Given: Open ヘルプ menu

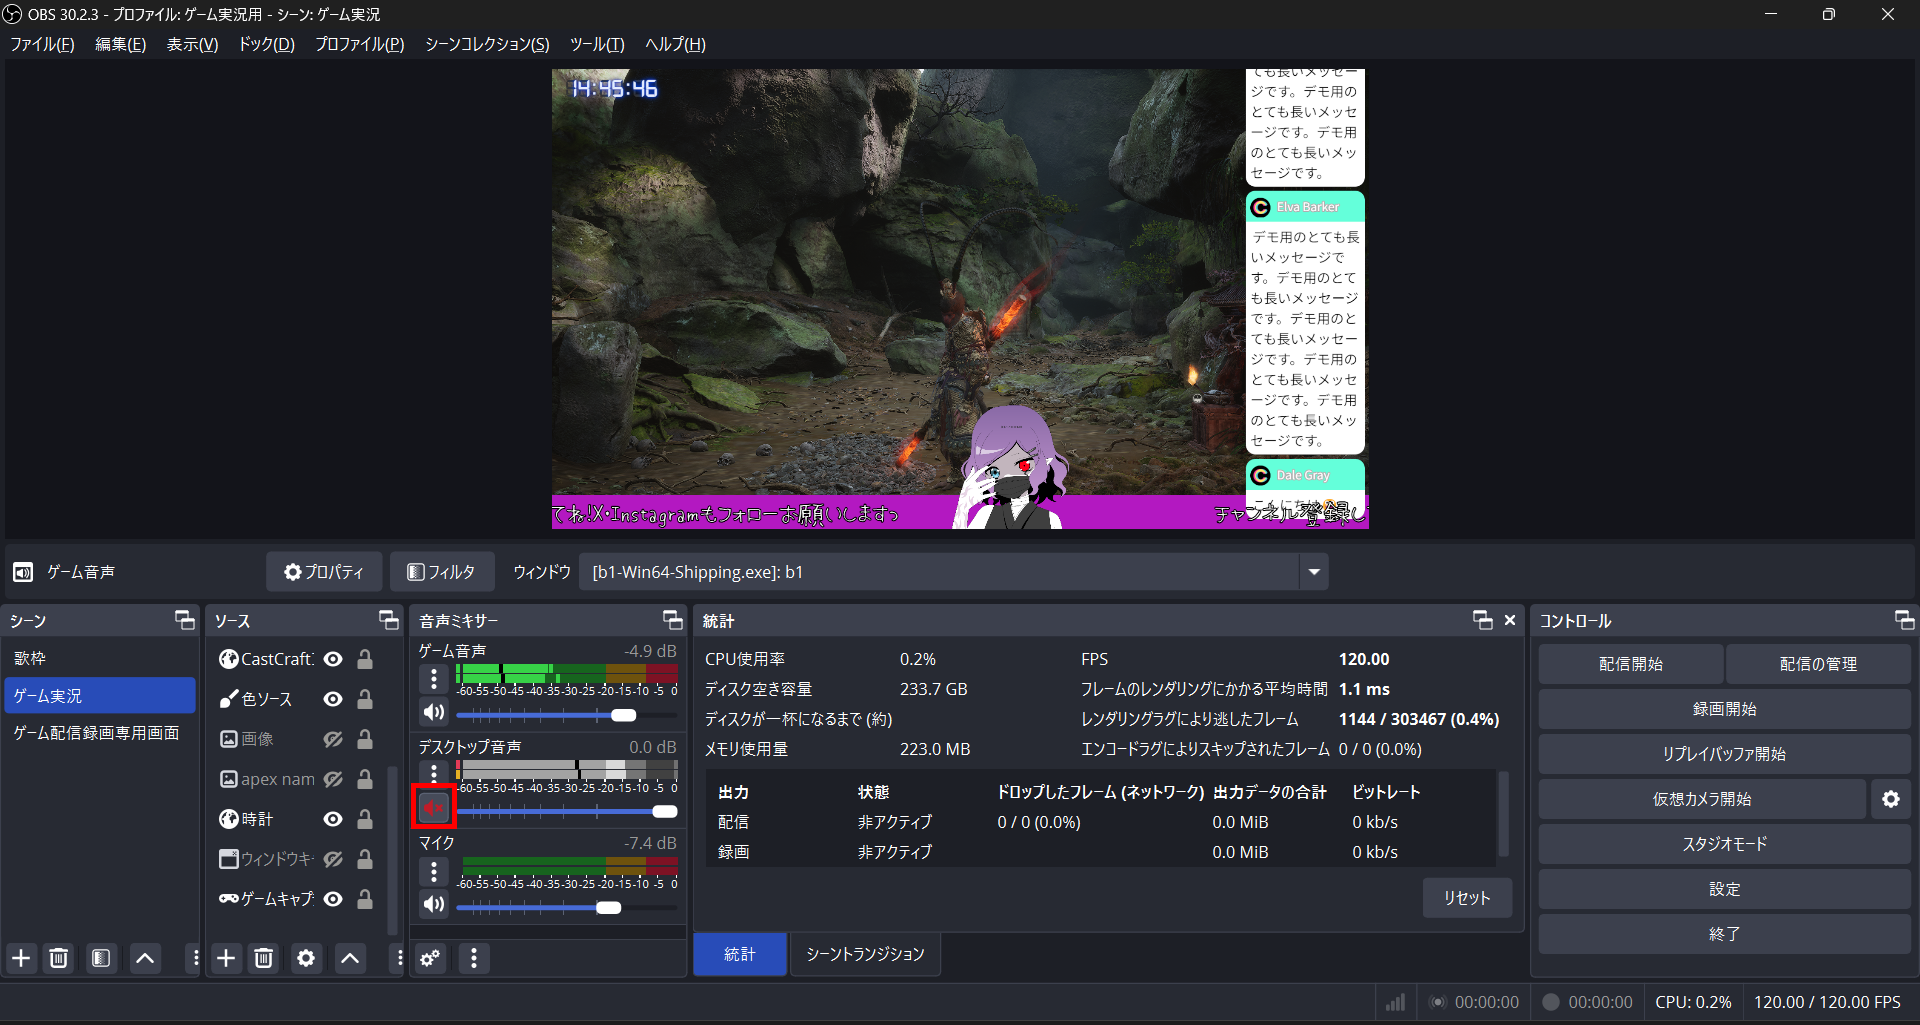Looking at the screenshot, I should pos(675,44).
